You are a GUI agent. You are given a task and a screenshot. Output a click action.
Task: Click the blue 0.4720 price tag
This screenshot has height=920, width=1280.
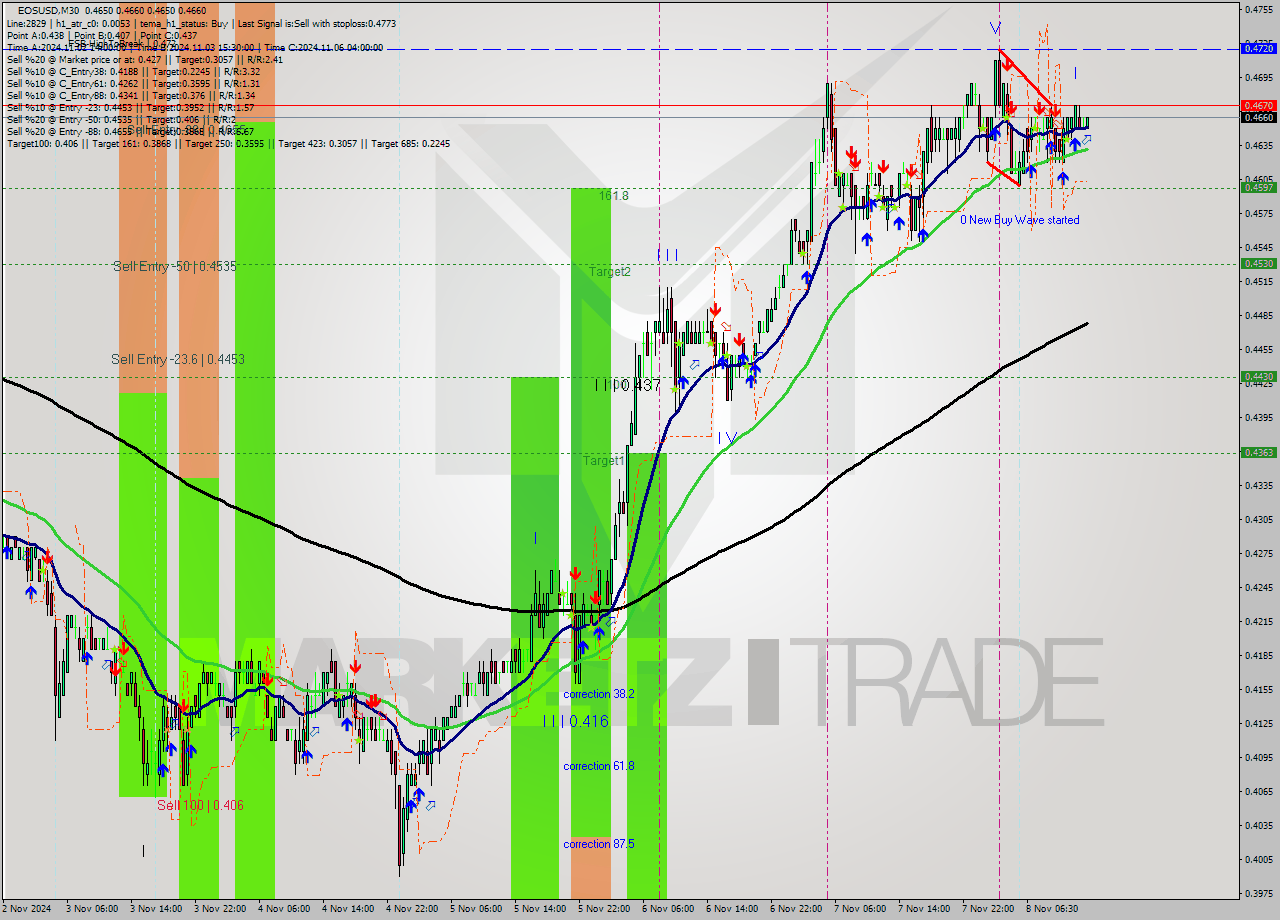(1258, 47)
